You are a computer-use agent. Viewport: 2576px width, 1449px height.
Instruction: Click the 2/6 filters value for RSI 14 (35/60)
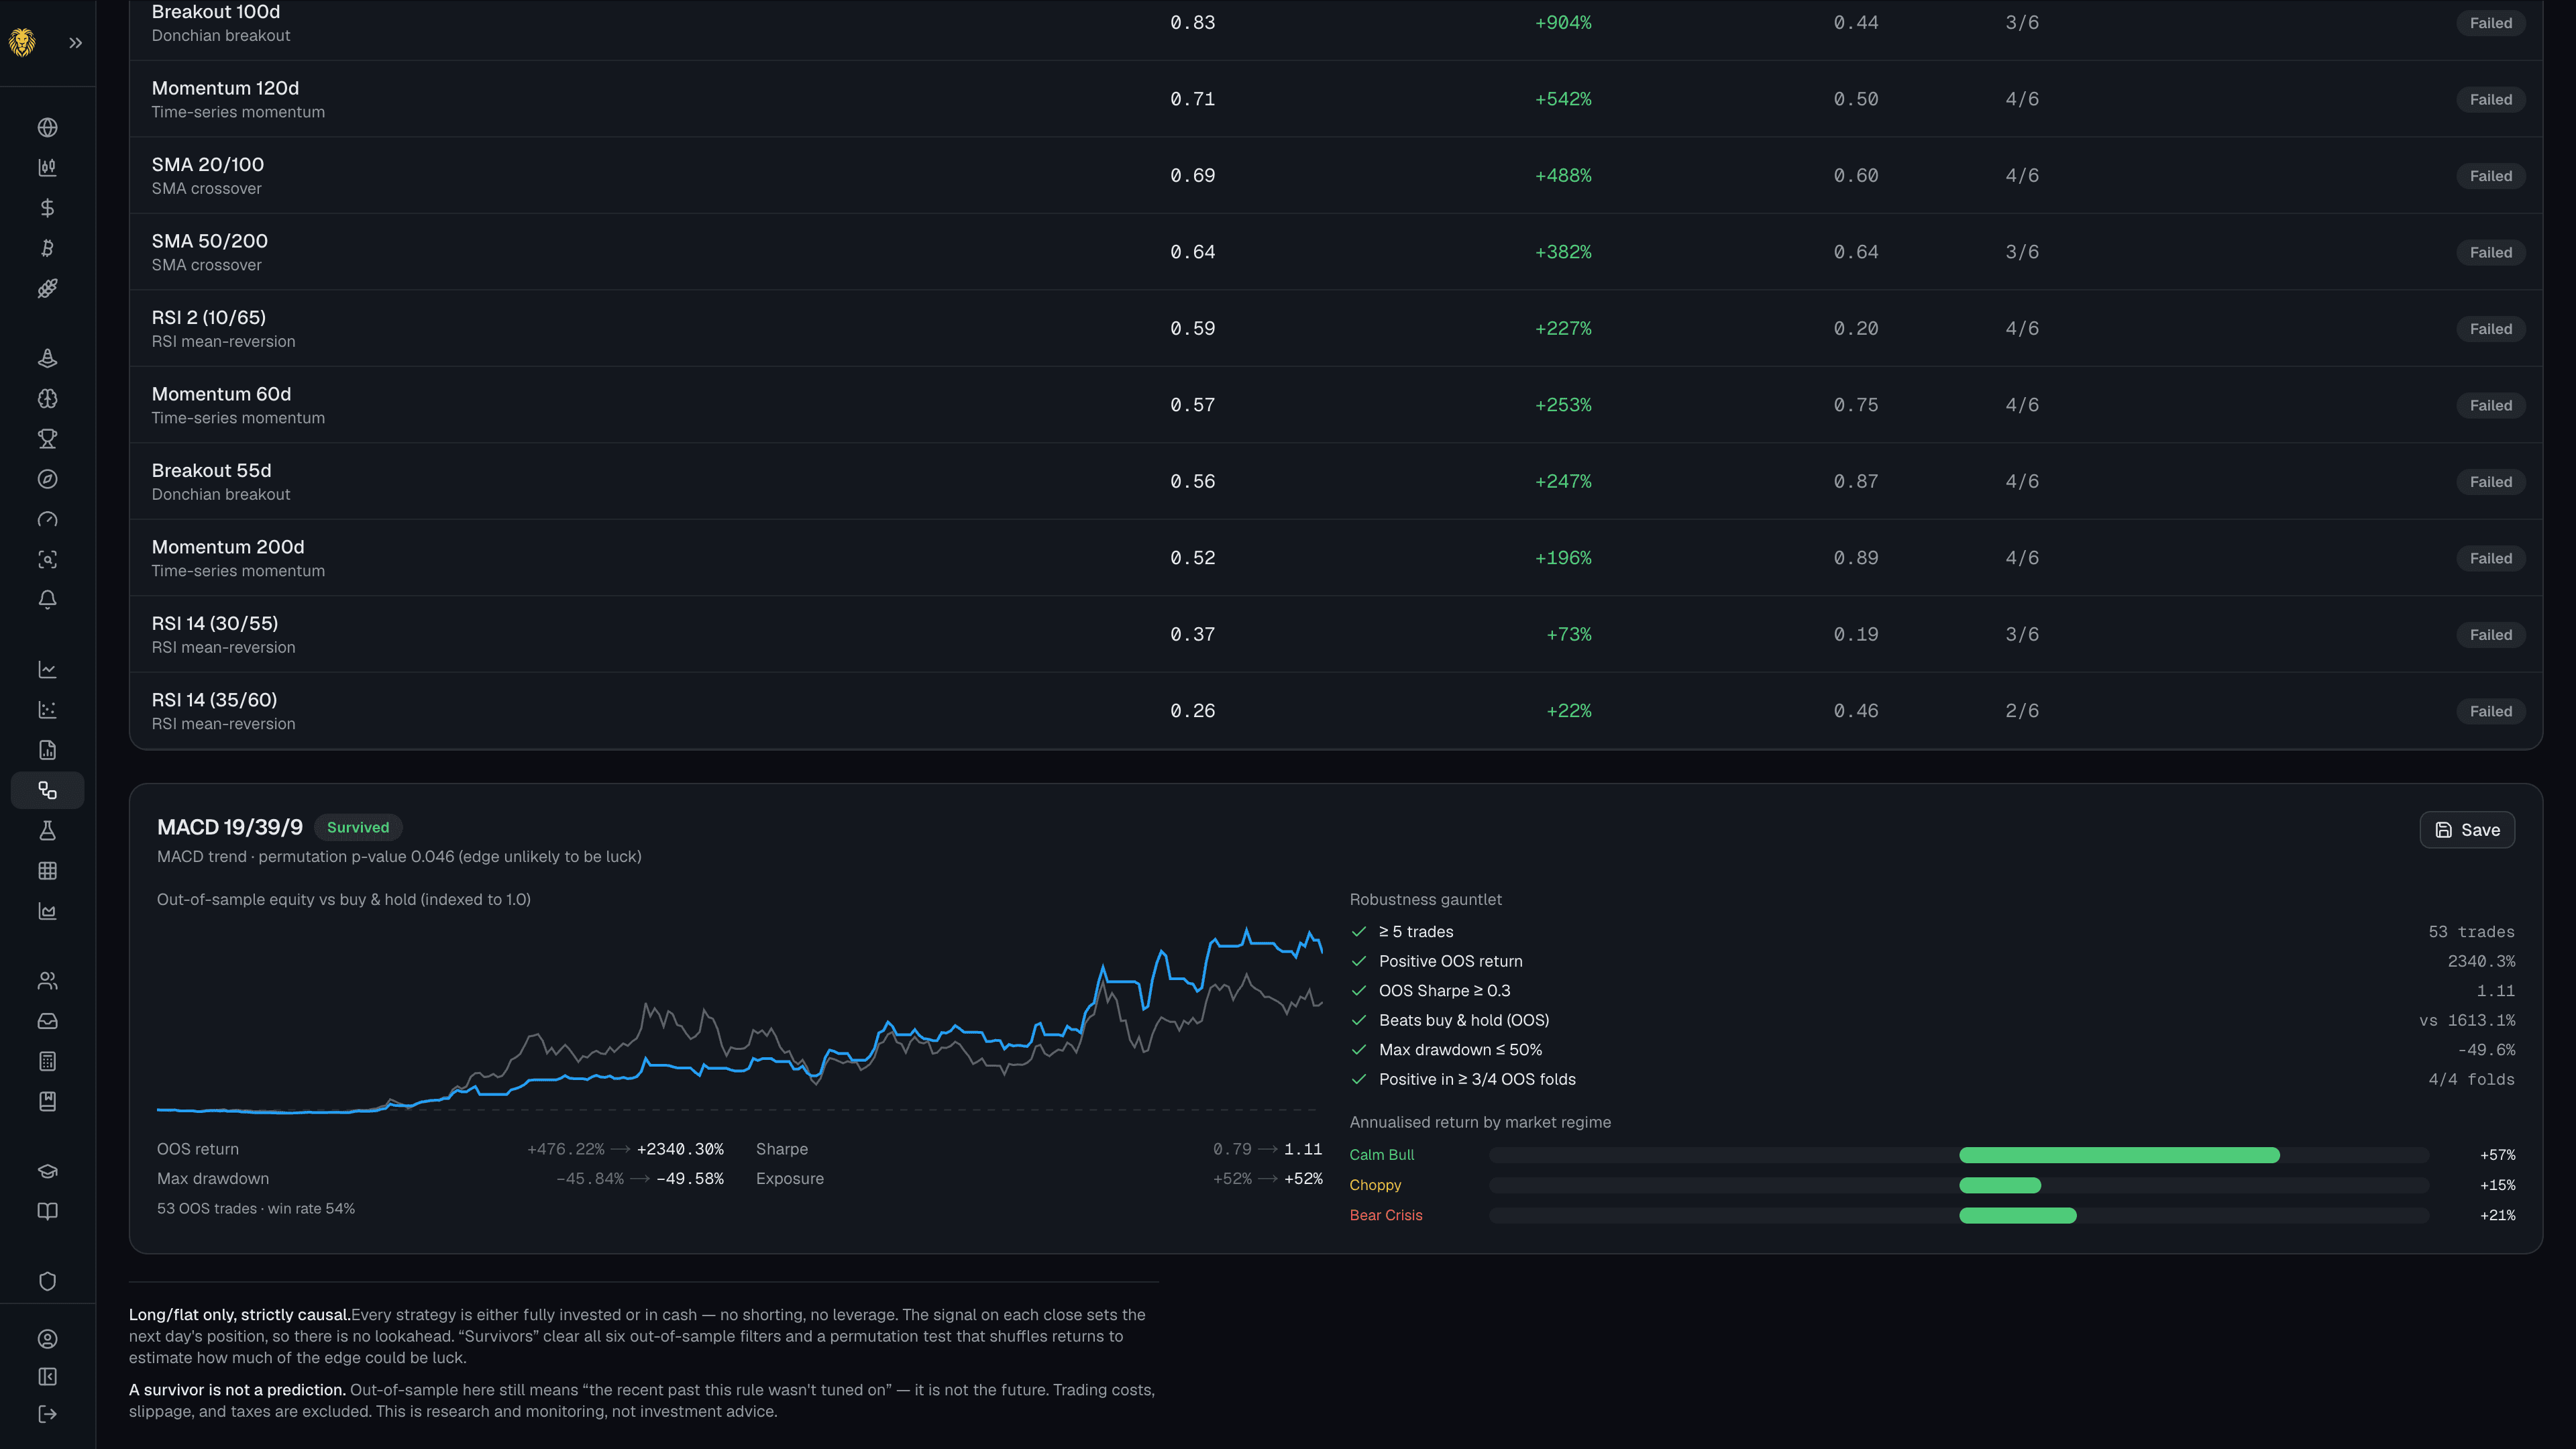click(x=2022, y=711)
